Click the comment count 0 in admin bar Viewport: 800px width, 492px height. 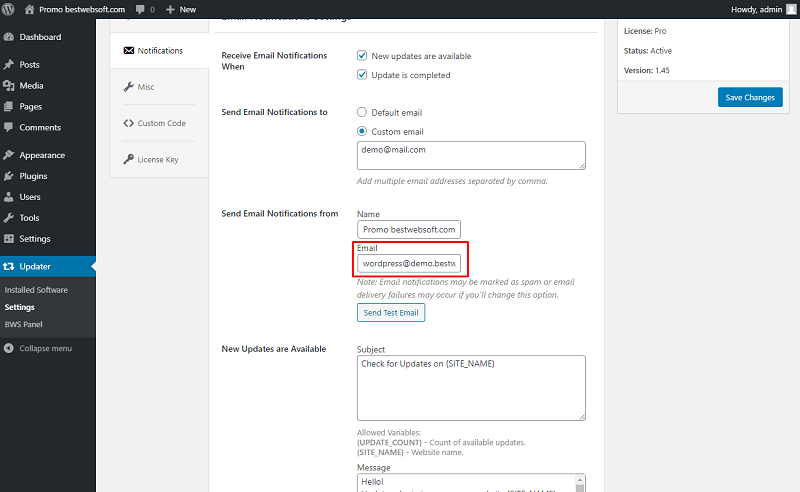[152, 9]
